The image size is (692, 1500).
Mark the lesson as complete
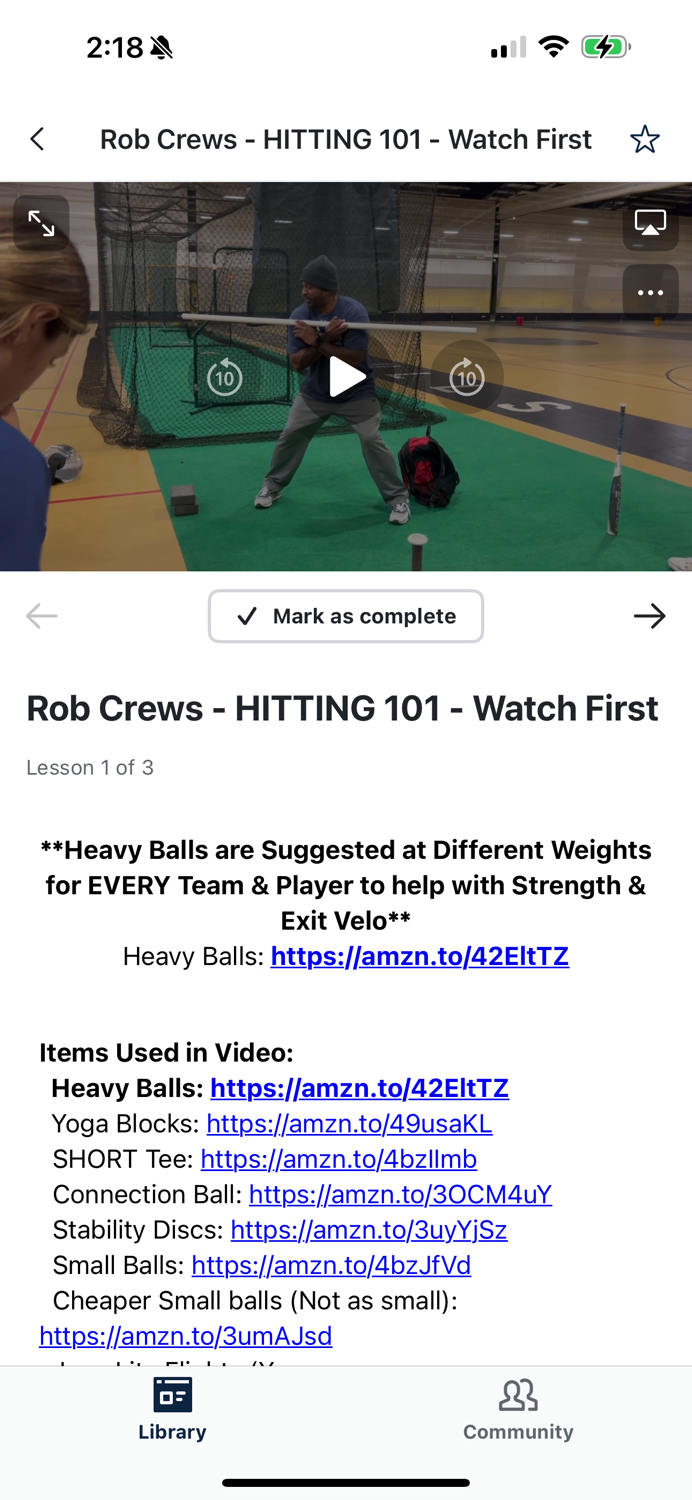[346, 616]
